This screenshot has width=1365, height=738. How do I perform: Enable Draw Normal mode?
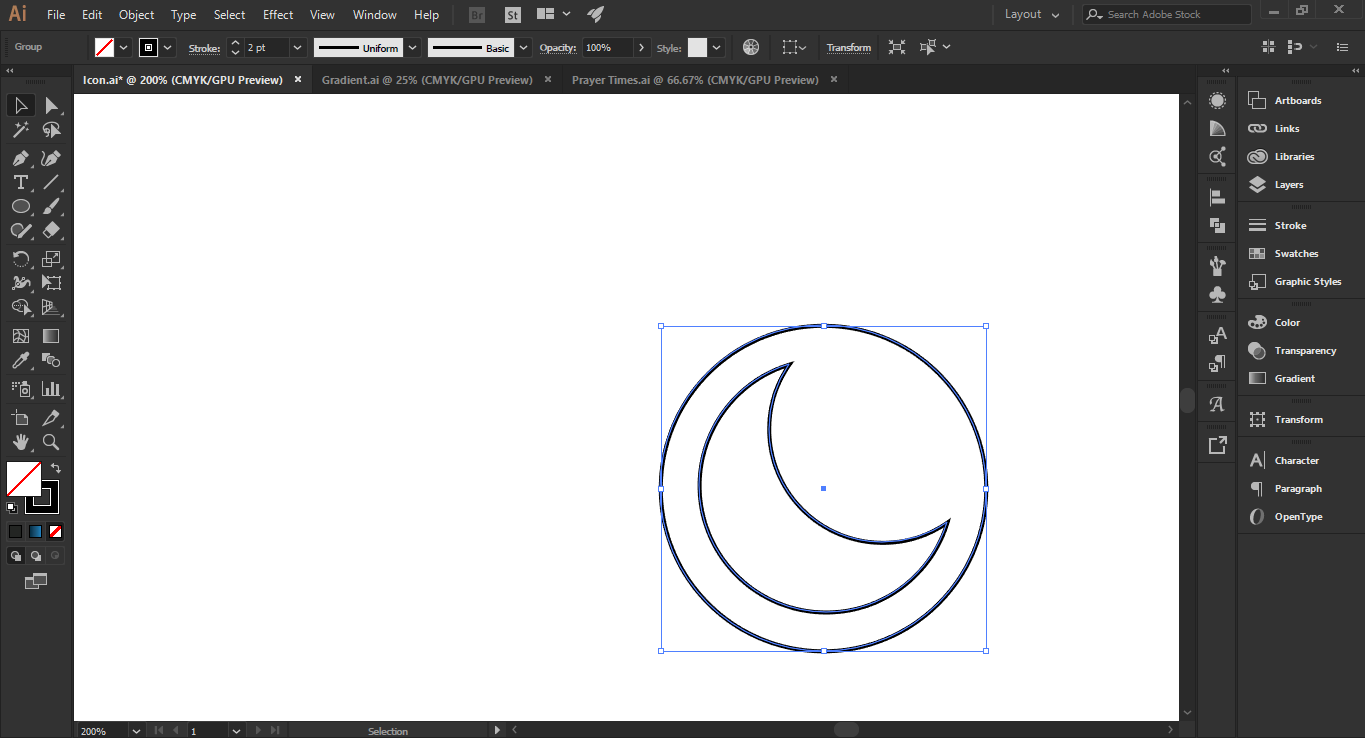(16, 555)
